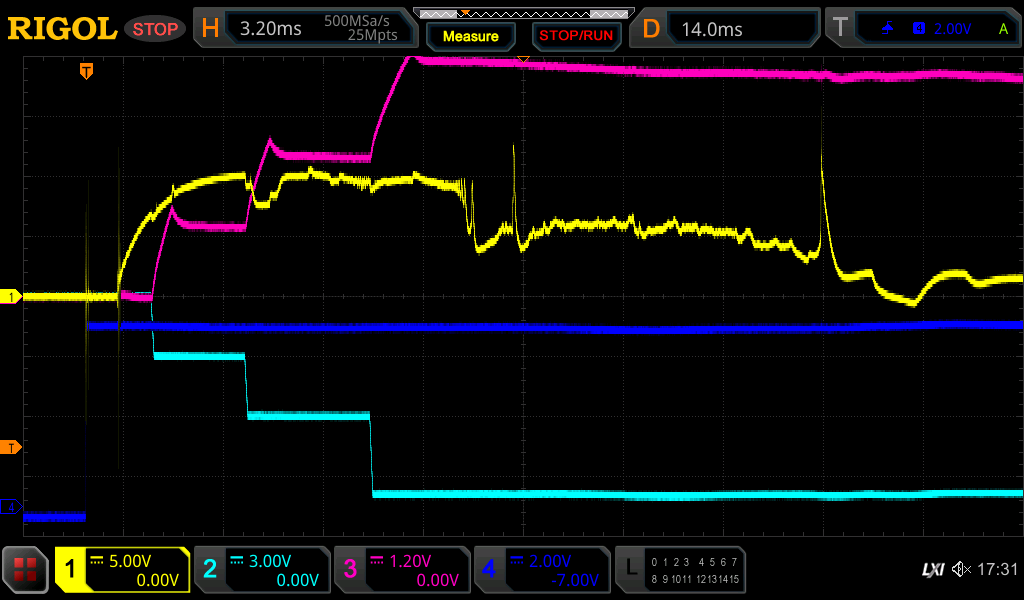Screen dimensions: 1024x600
Task: Select the orange trigger level marker on left edge
Action: 11,447
